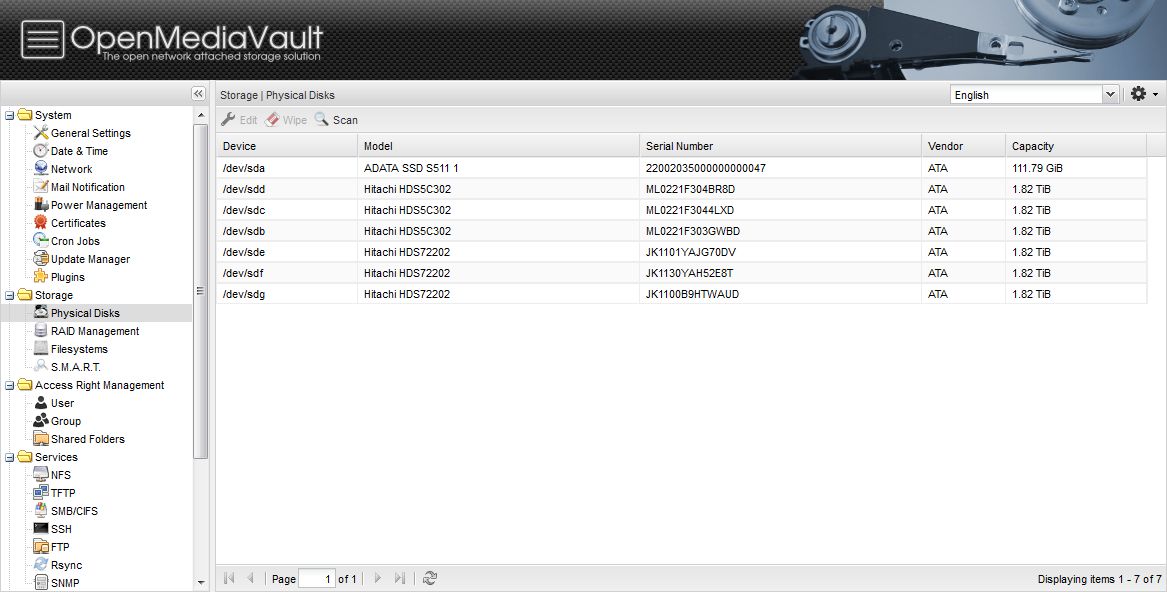Select the /dev/sde device row
The width and height of the screenshot is (1167, 592).
(681, 252)
